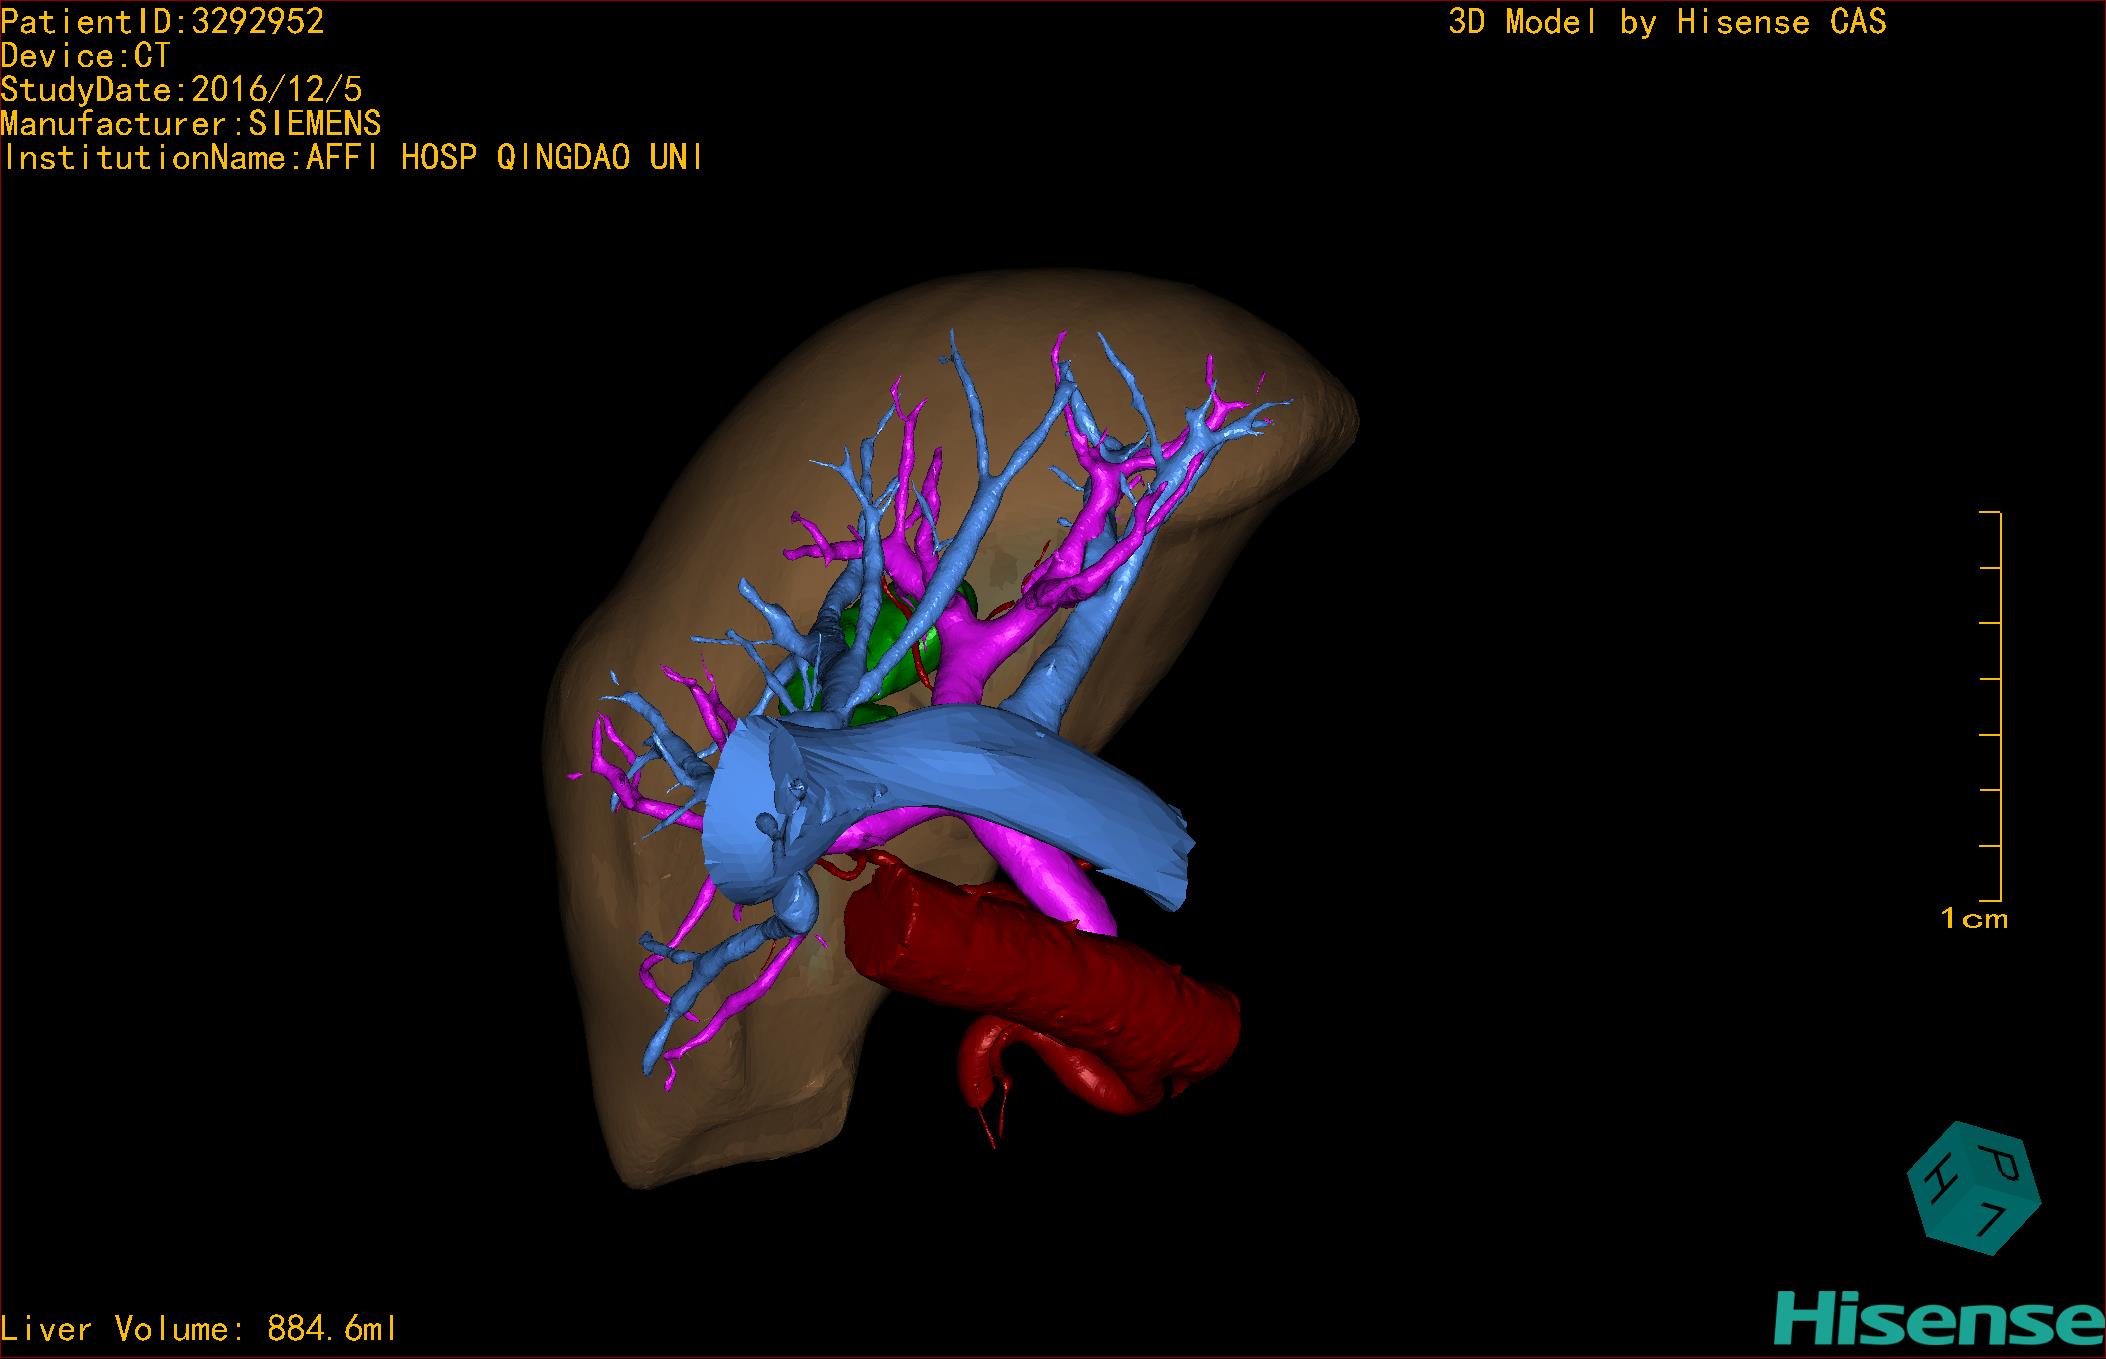This screenshot has height=1359, width=2106.
Task: Click the L face of orientation cube
Action: [x=1990, y=1221]
